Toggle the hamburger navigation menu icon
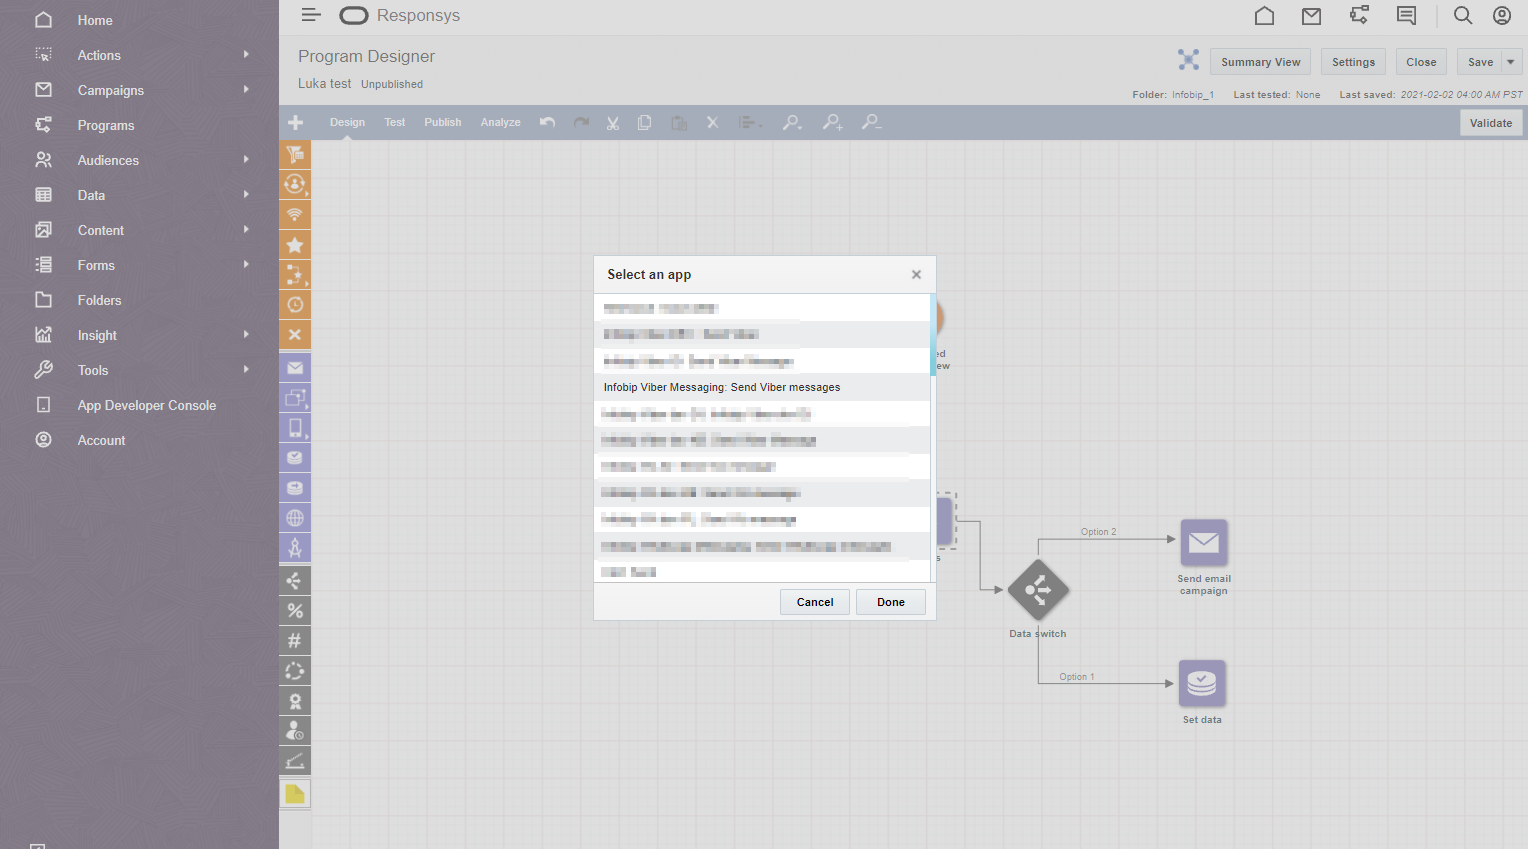Image resolution: width=1528 pixels, height=849 pixels. 311,15
